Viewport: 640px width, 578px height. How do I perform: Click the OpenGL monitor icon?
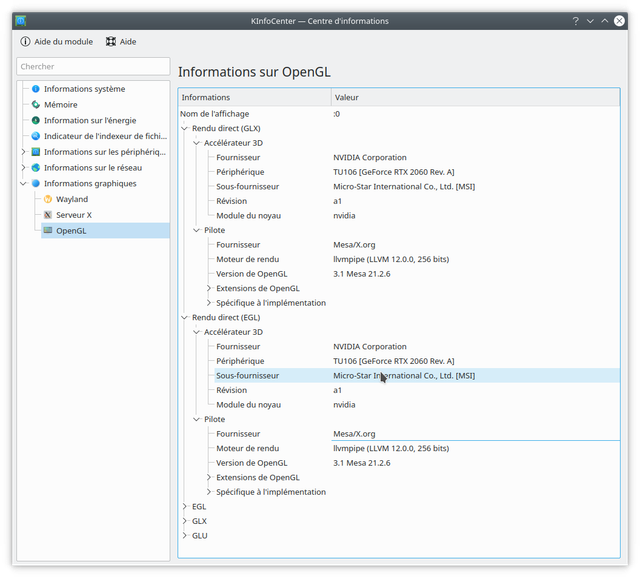(x=48, y=231)
